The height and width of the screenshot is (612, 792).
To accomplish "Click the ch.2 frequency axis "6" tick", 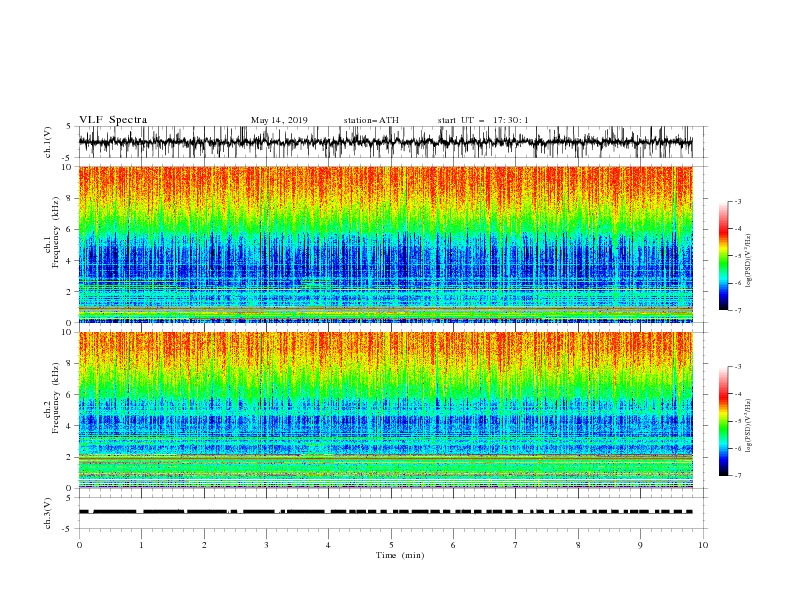I will pyautogui.click(x=70, y=395).
